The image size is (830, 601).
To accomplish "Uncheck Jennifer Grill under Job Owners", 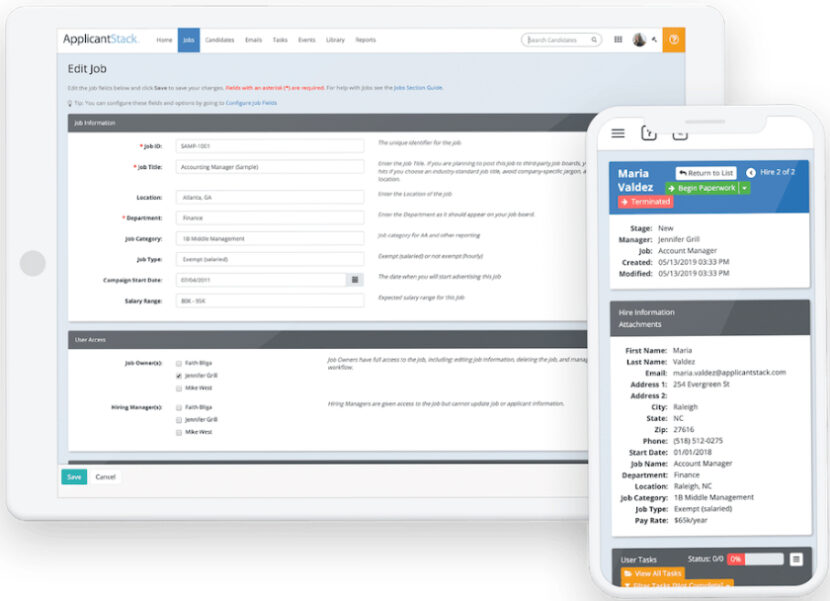I will coord(178,375).
